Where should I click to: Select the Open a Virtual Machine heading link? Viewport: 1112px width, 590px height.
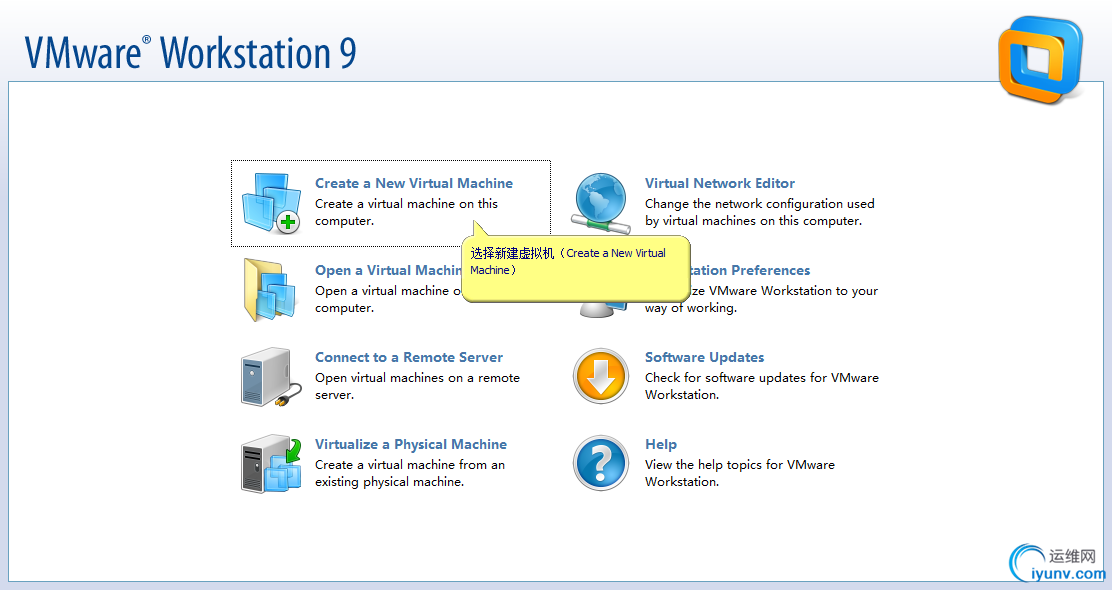tap(389, 270)
